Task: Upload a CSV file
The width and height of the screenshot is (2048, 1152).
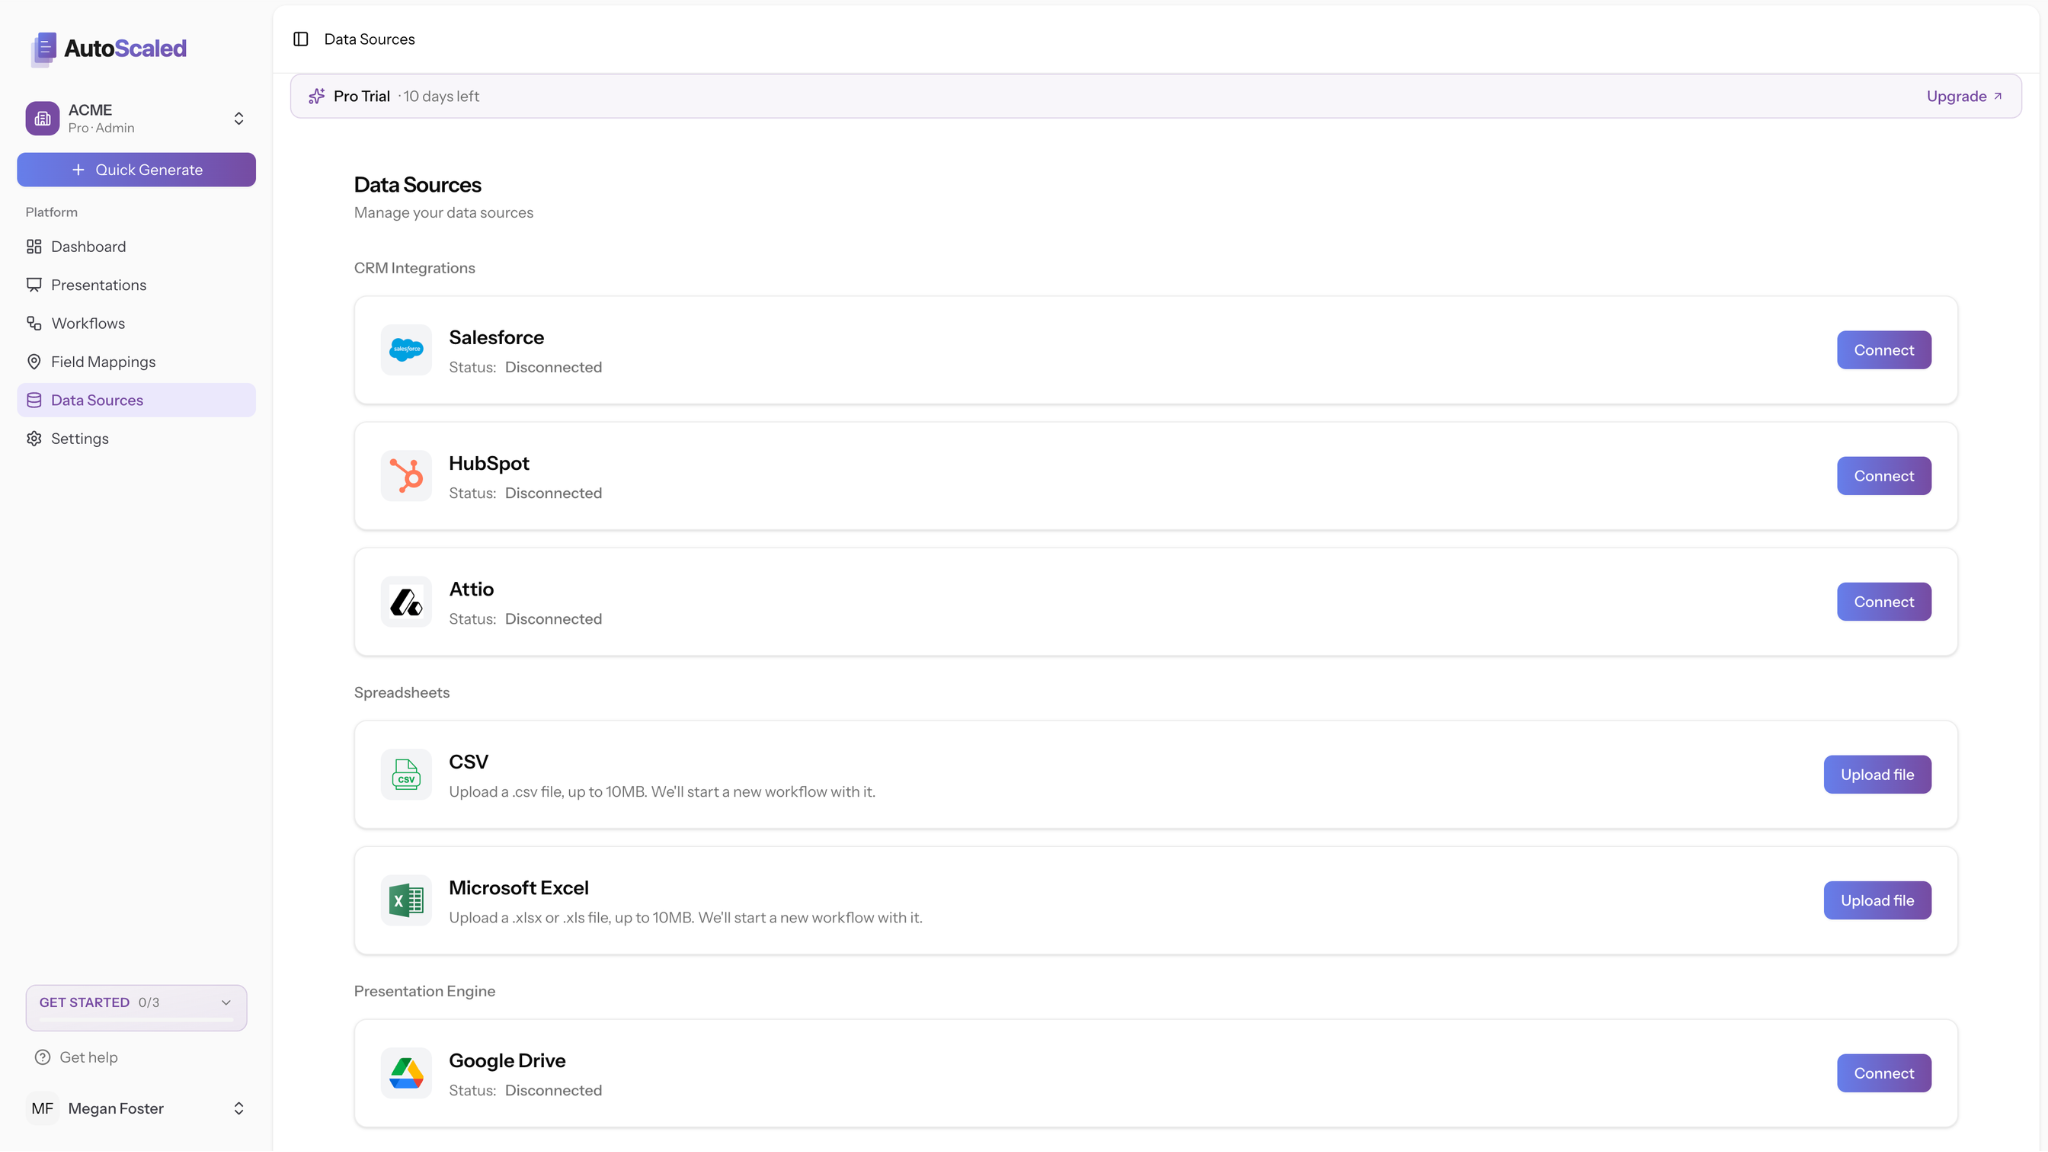Action: point(1877,774)
